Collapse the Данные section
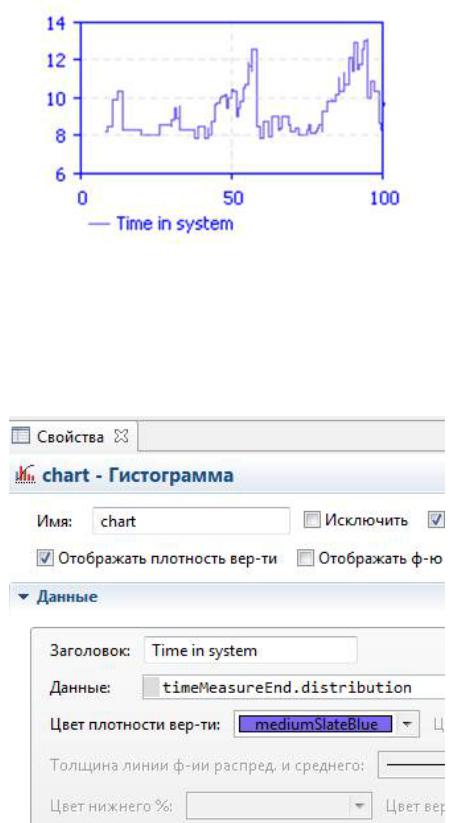 click(23, 597)
